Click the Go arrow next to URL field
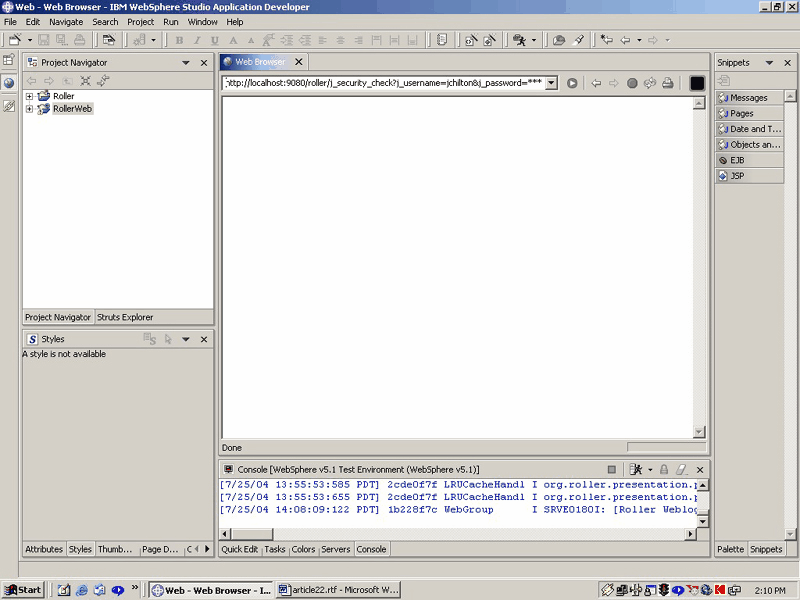The image size is (800, 600). tap(572, 83)
